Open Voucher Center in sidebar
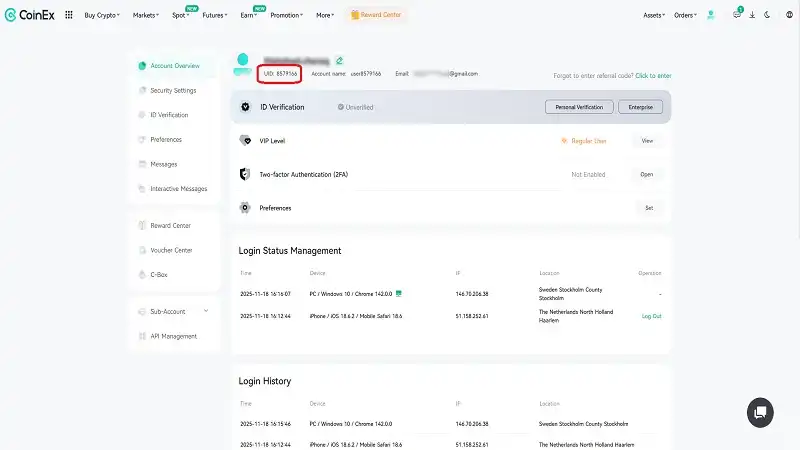800x450 pixels. pos(171,250)
